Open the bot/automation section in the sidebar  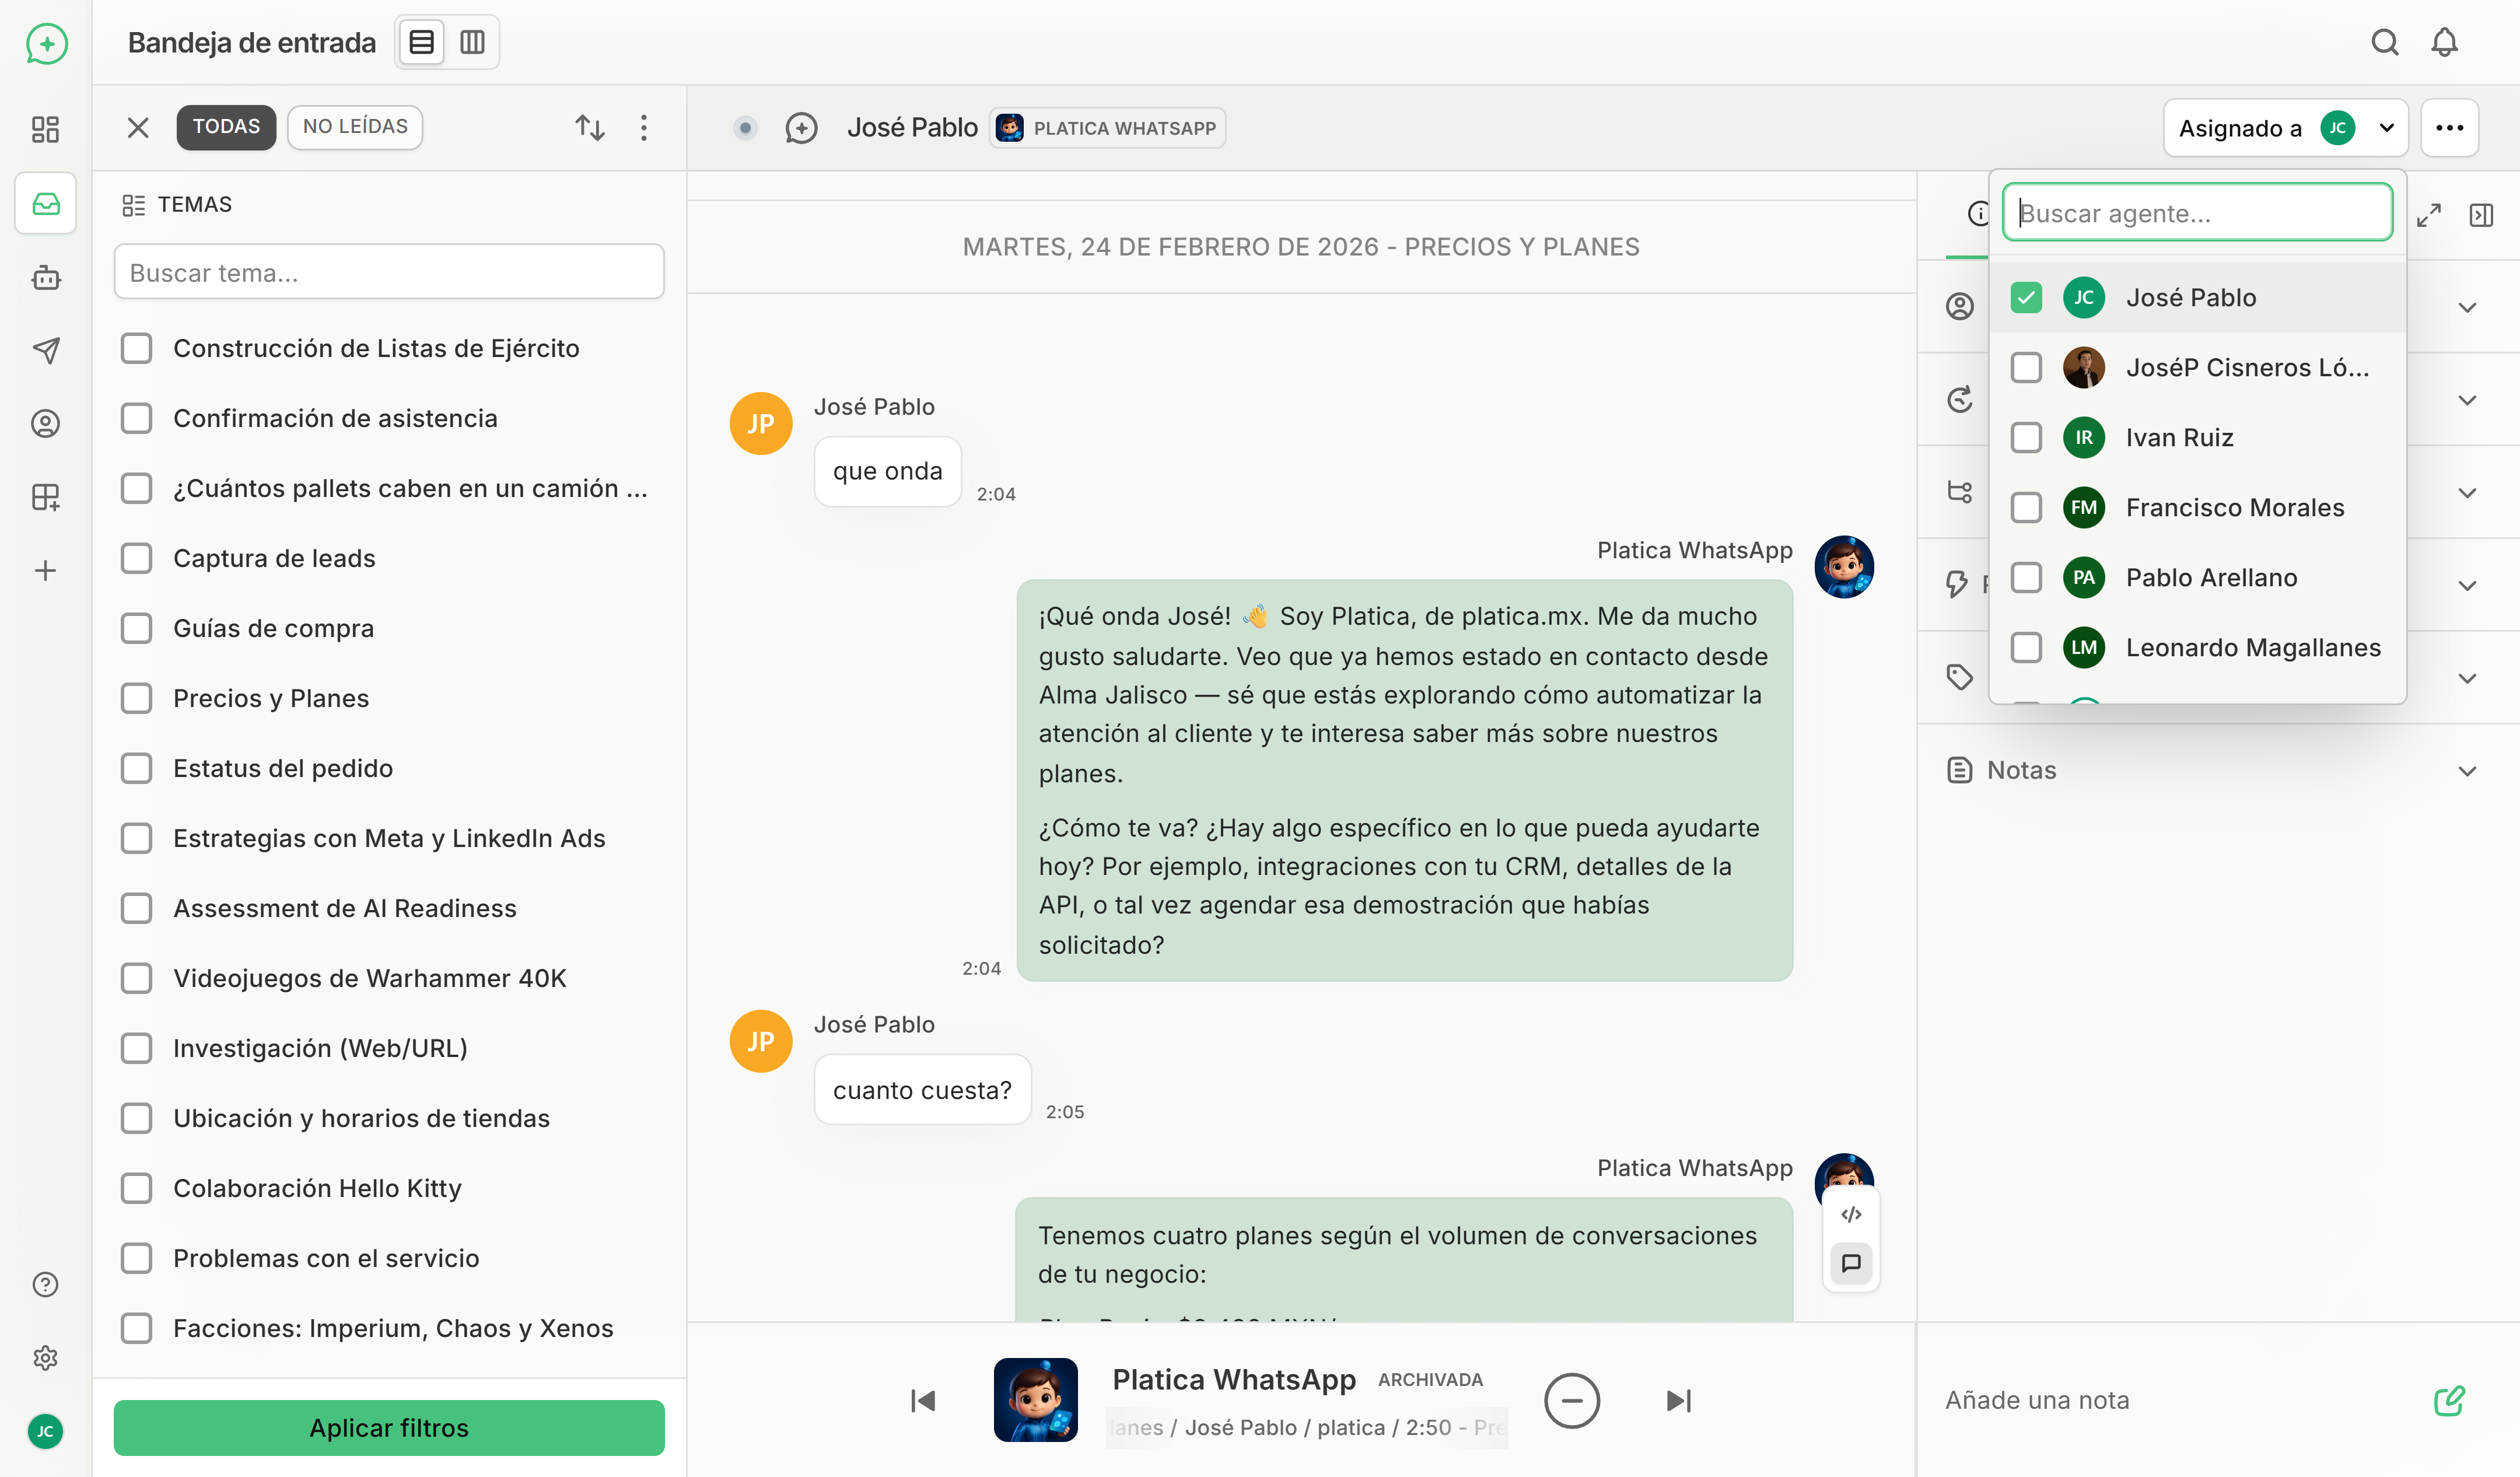[45, 278]
